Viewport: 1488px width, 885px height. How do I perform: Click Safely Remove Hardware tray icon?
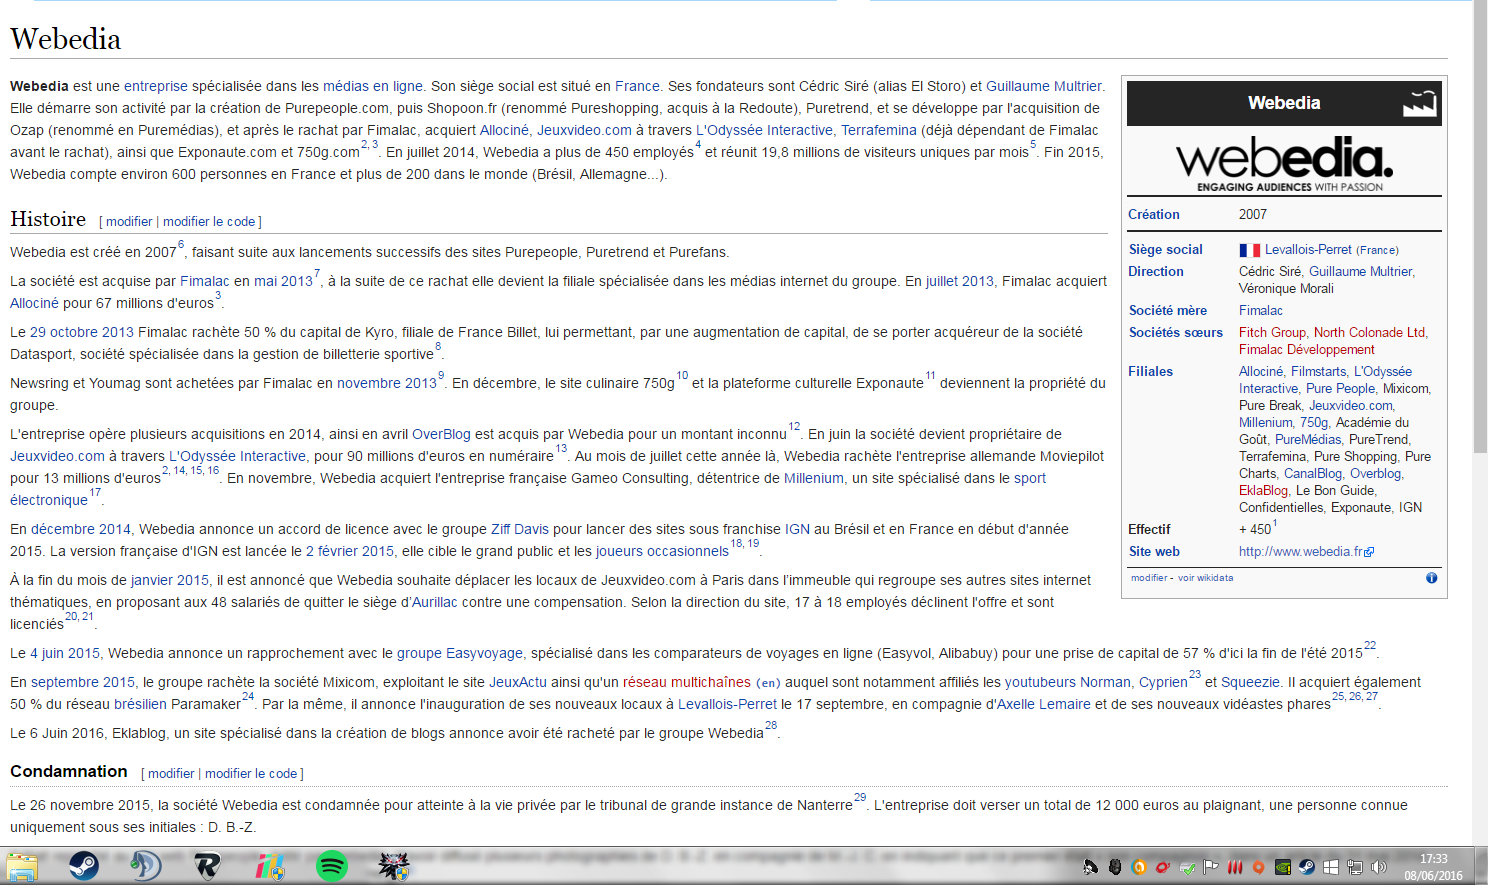pyautogui.click(x=1187, y=867)
